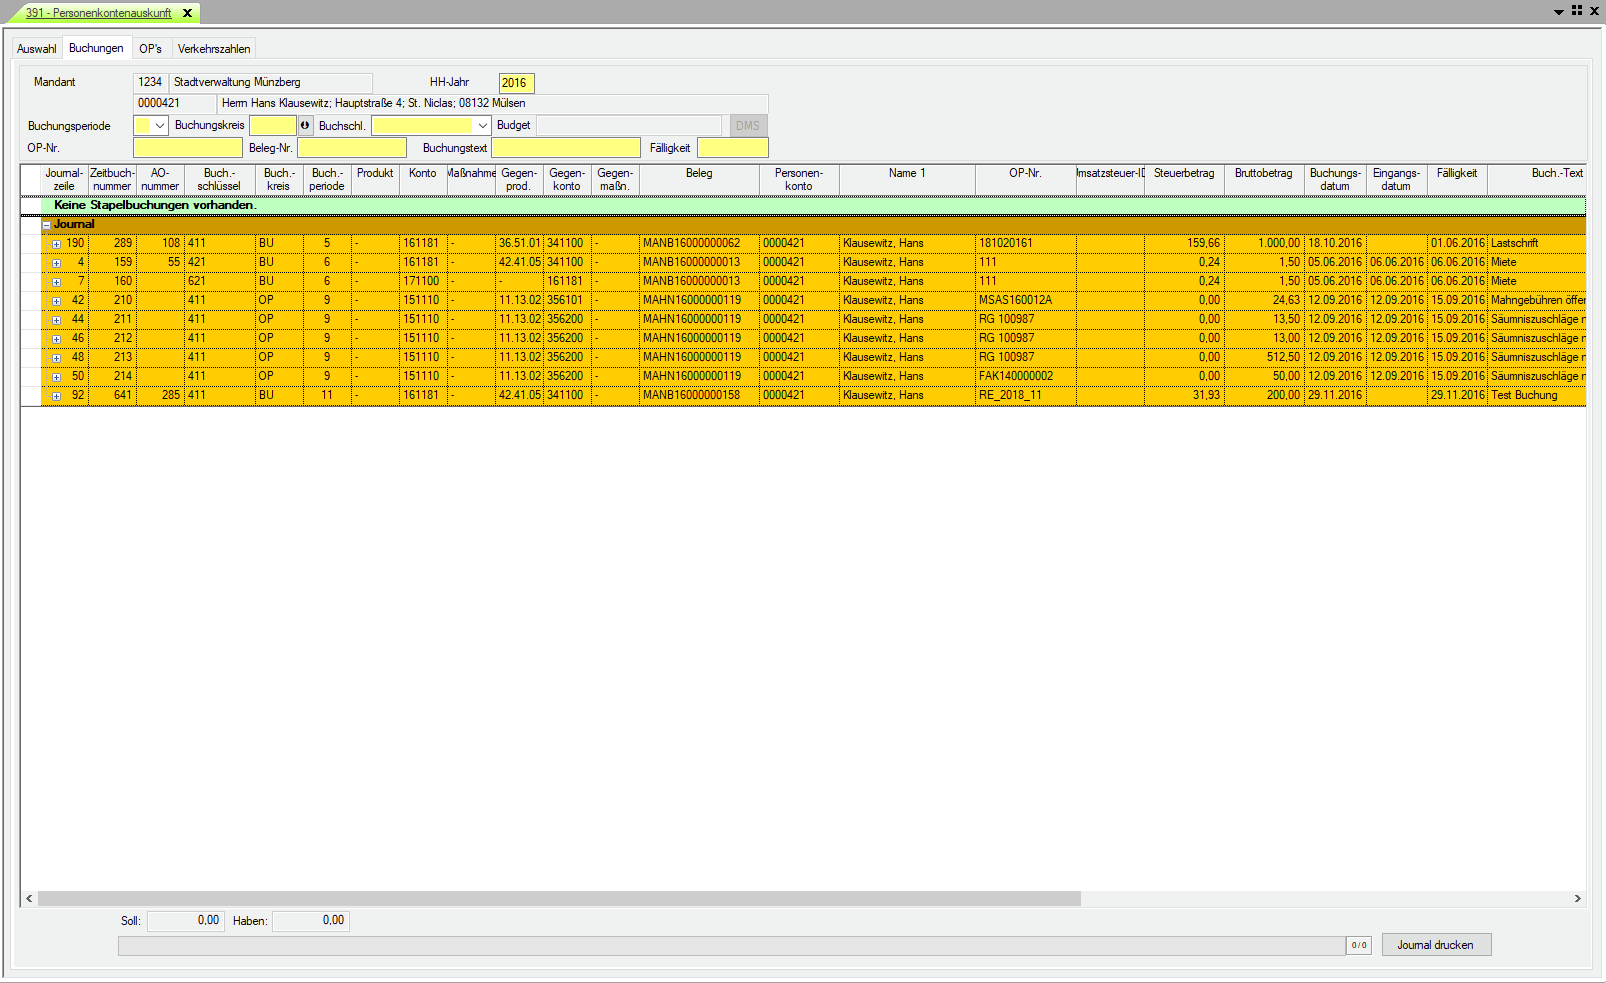Click the info icon next to Buchungskreis
The image size is (1606, 983).
point(305,125)
